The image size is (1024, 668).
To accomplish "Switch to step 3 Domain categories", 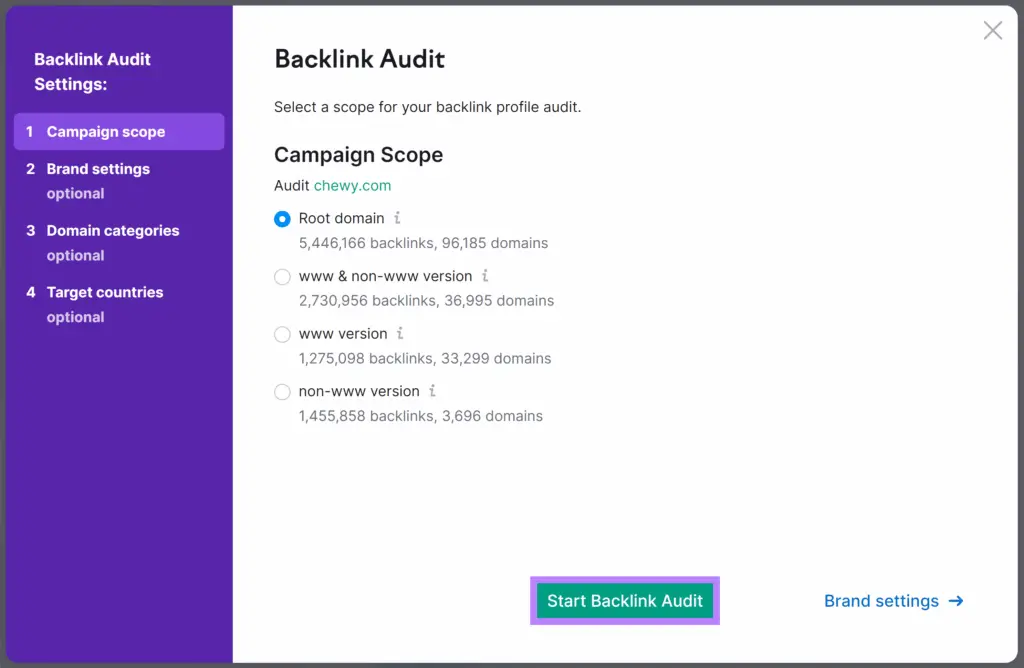I will (x=113, y=231).
